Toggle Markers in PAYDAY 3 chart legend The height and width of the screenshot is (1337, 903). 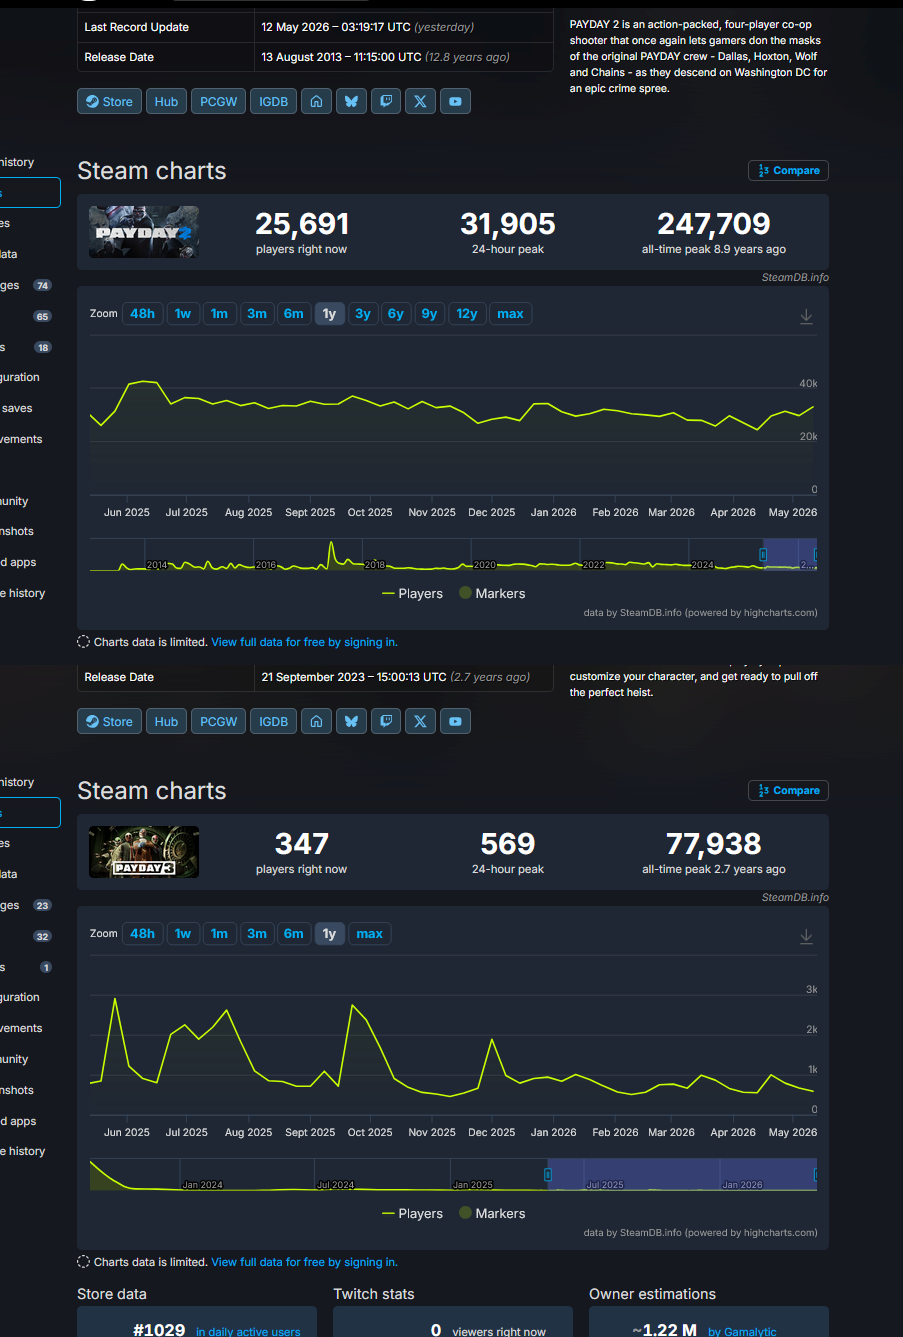pos(492,1214)
